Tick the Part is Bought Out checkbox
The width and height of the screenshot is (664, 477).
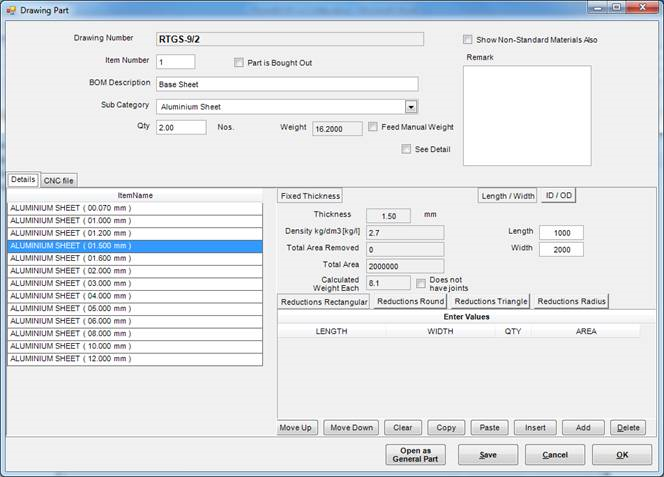pos(239,63)
